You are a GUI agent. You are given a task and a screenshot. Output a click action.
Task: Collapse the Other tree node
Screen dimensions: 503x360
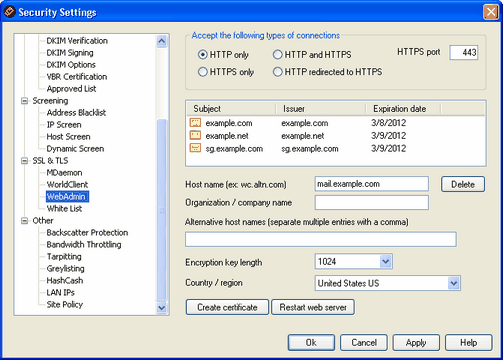click(24, 221)
